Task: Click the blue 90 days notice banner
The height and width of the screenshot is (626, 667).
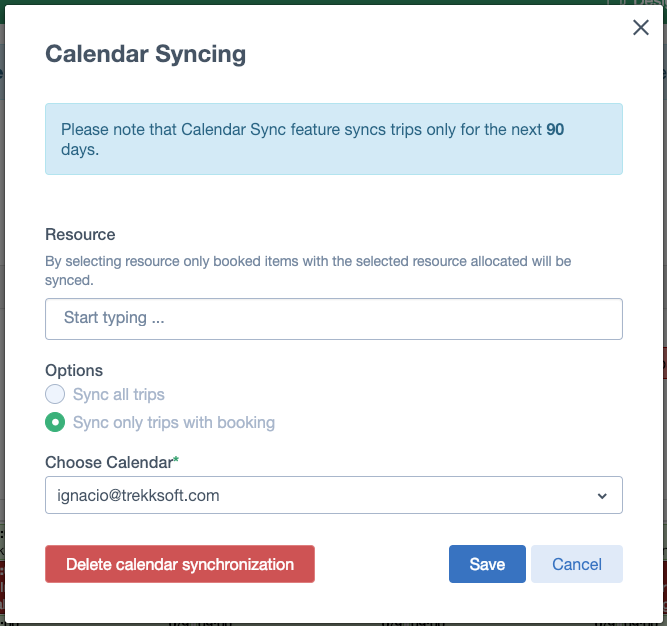Action: point(334,139)
